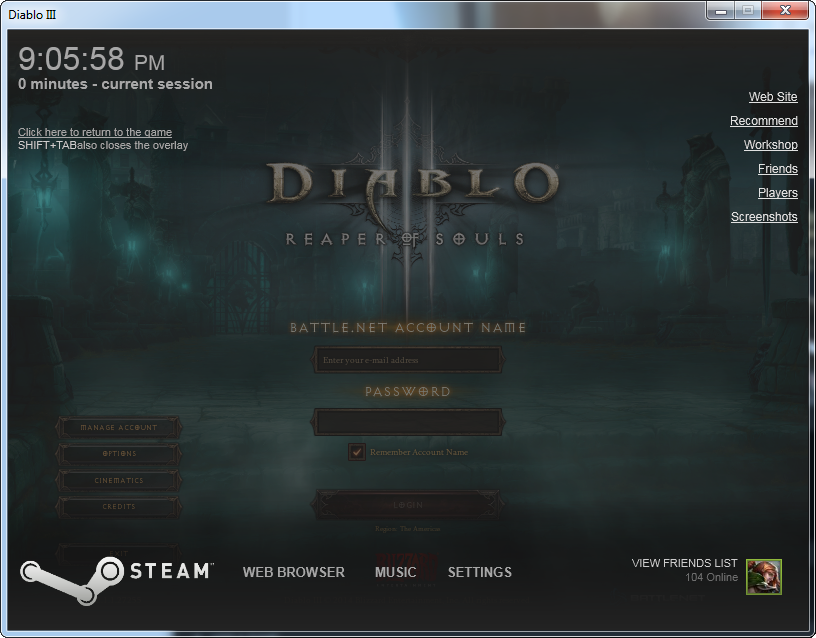Screen dimensions: 816x638
Task: Click the Steam logo in overlay
Action: pos(116,580)
